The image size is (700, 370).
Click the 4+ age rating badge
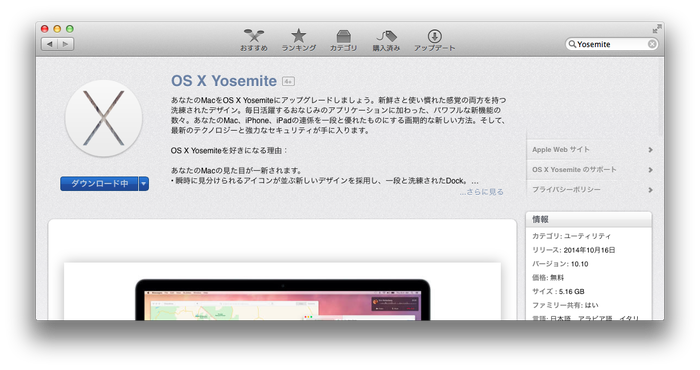pyautogui.click(x=288, y=81)
